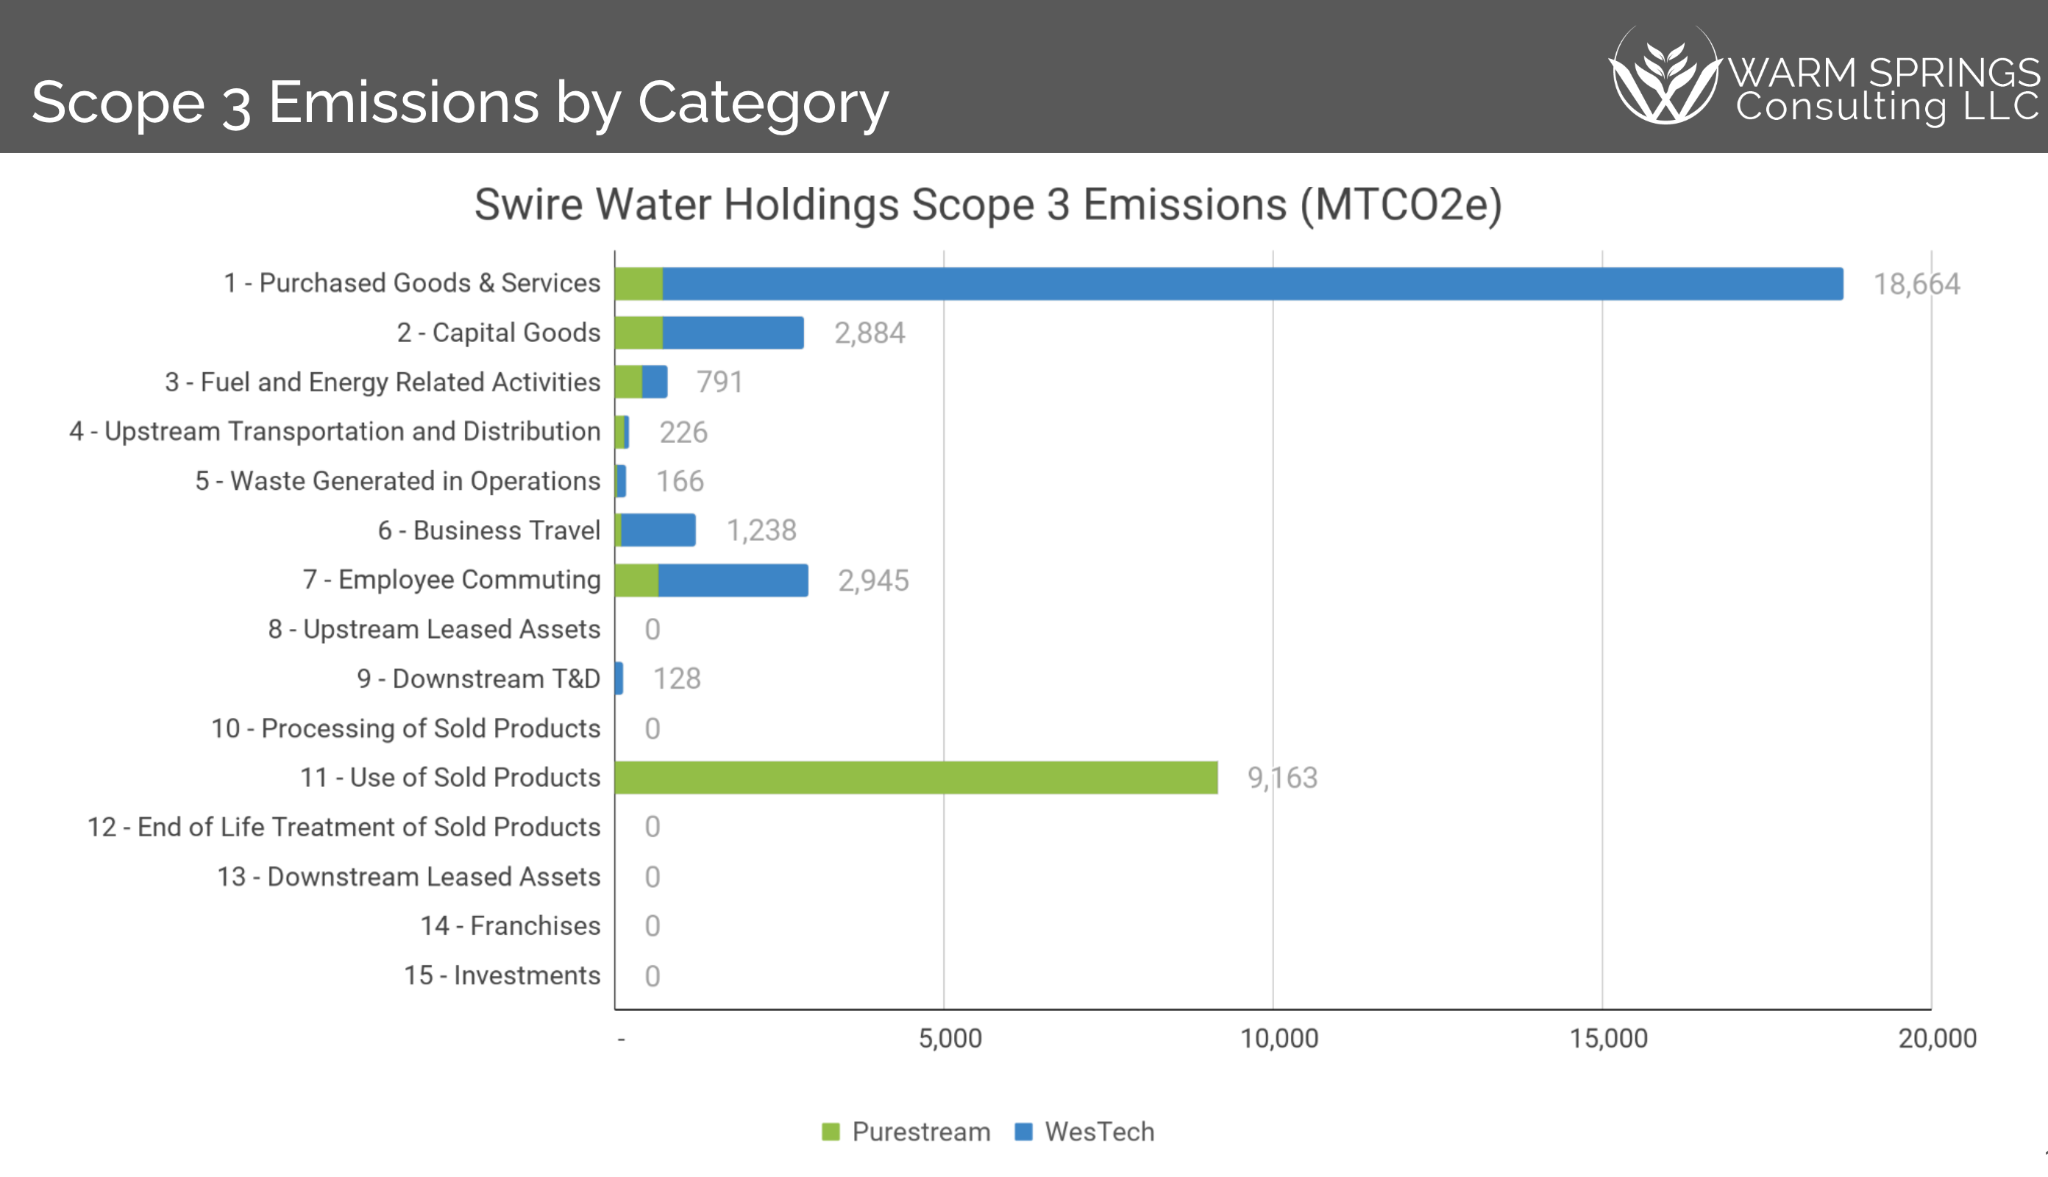Click the green segment of Purchased Goods bar
This screenshot has width=2048, height=1177.
point(639,284)
